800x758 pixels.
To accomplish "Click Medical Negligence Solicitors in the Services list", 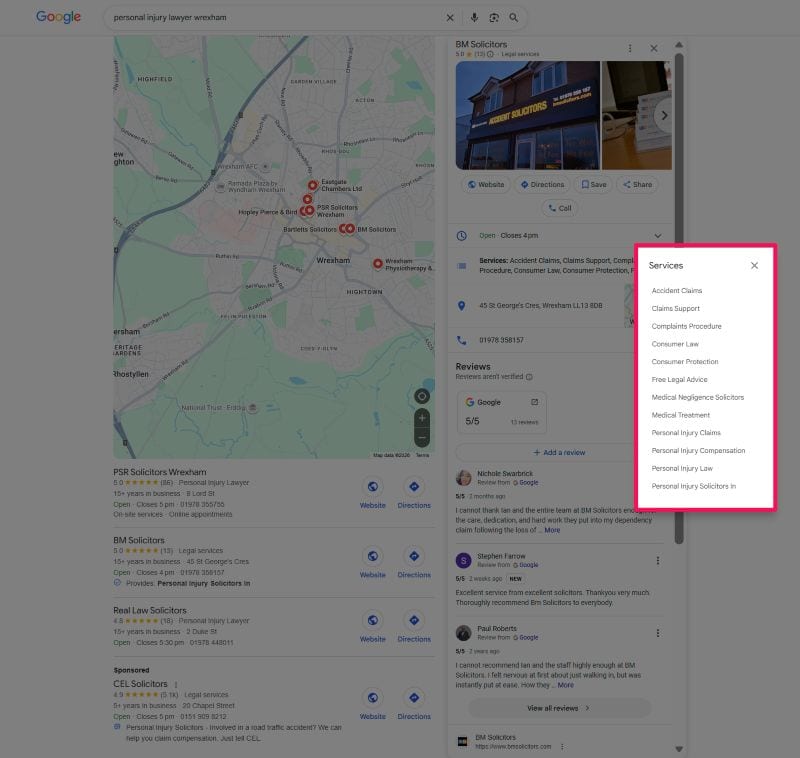I will [x=697, y=397].
